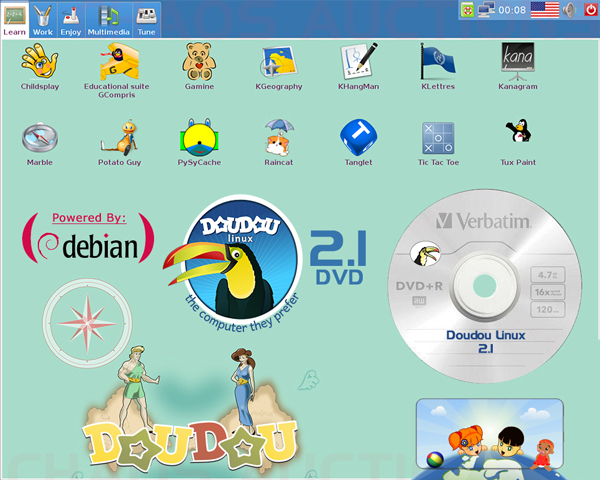This screenshot has width=600, height=480.
Task: Click the speaker volume icon
Action: pos(569,10)
